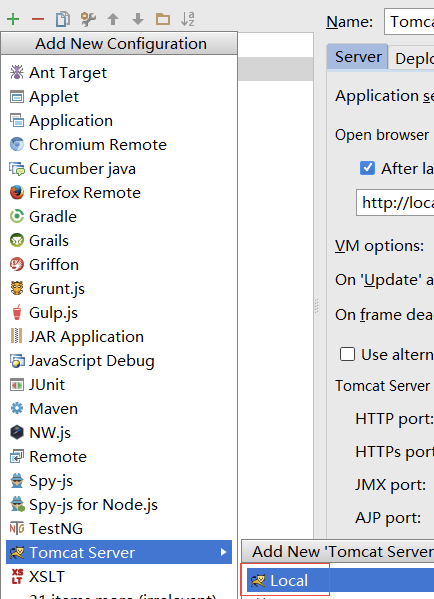Viewport: 434px width, 599px height.
Task: Select the JAR Application icon
Action: (16, 336)
